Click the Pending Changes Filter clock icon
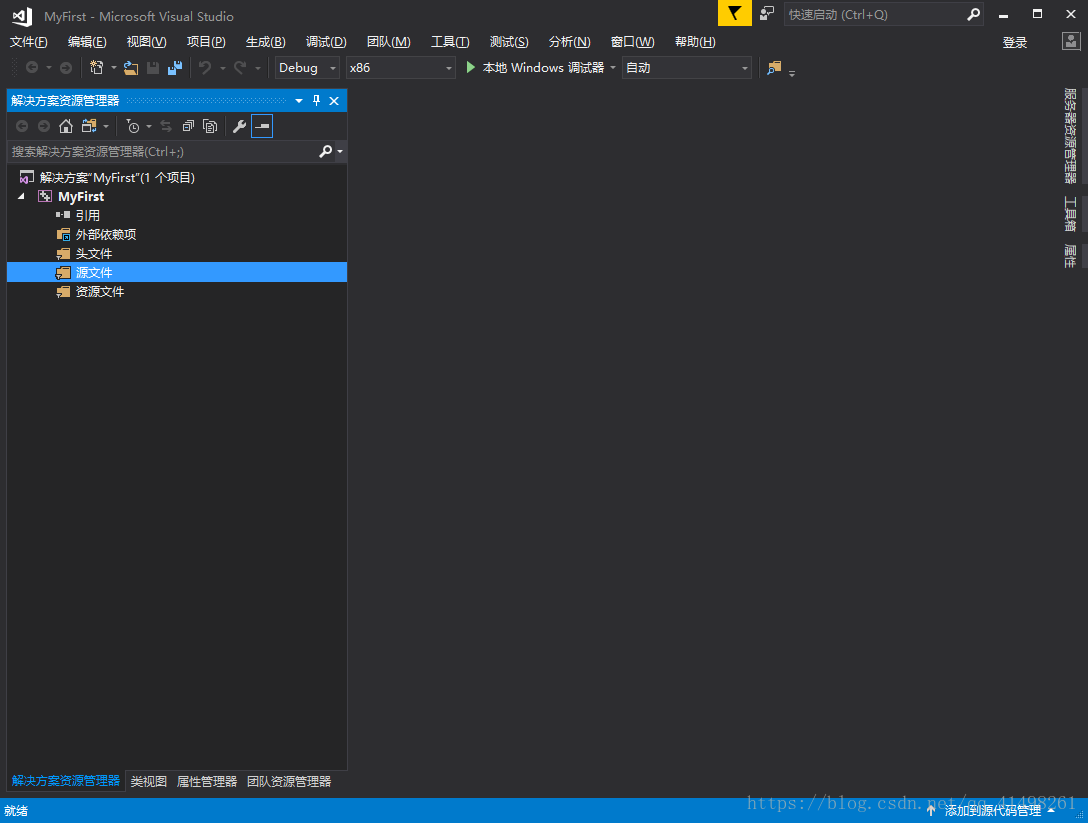 point(133,126)
